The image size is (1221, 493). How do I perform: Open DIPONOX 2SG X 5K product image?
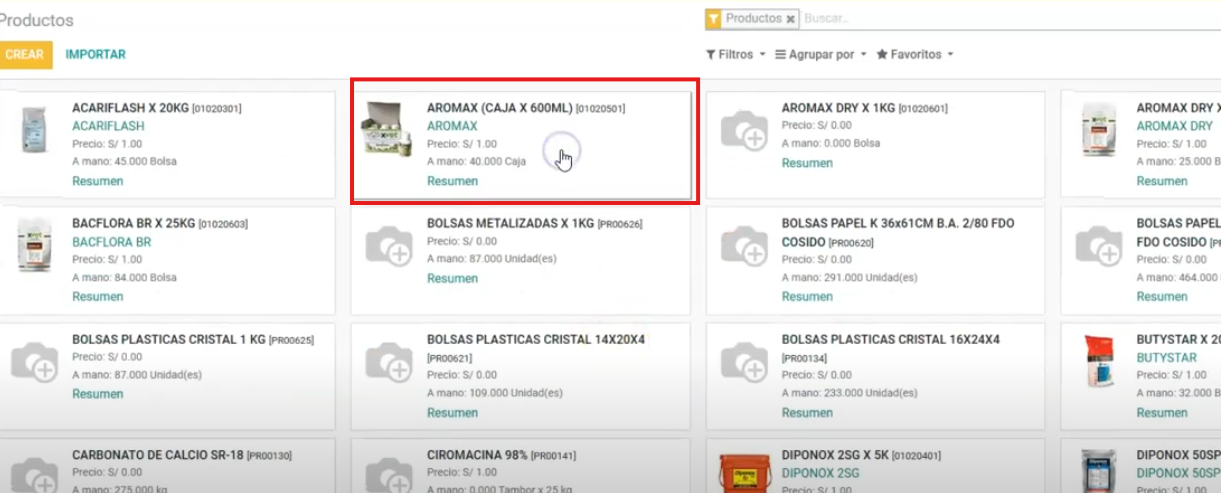744,471
